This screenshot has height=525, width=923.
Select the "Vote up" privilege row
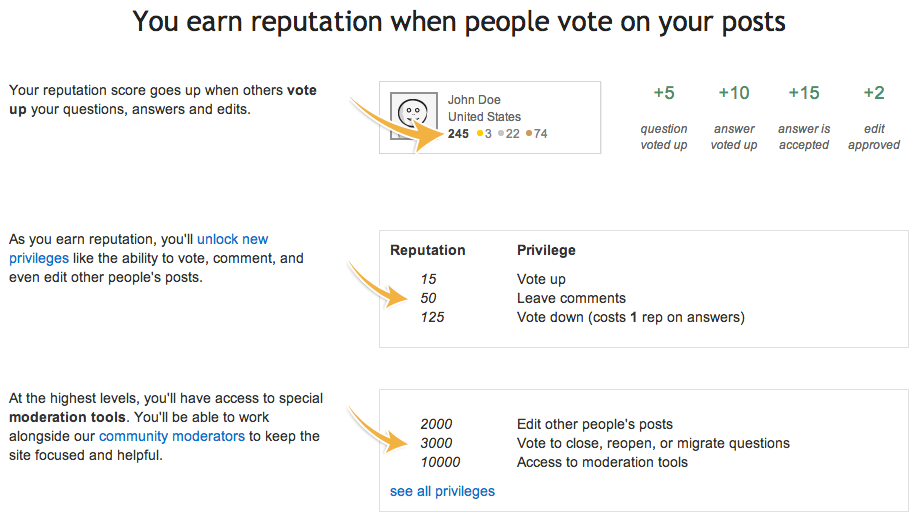pos(541,279)
